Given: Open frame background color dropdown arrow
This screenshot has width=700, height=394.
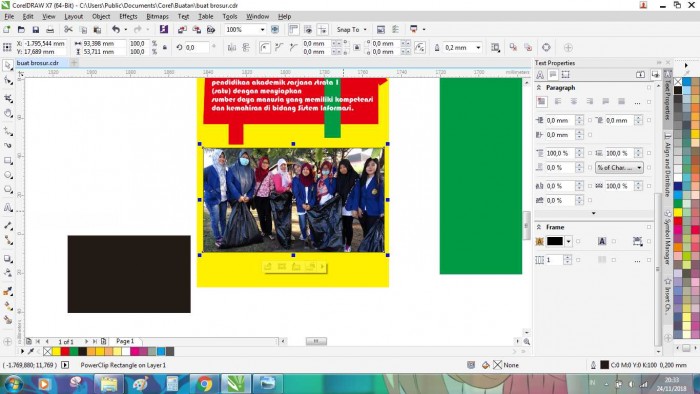Looking at the screenshot, I should 568,241.
